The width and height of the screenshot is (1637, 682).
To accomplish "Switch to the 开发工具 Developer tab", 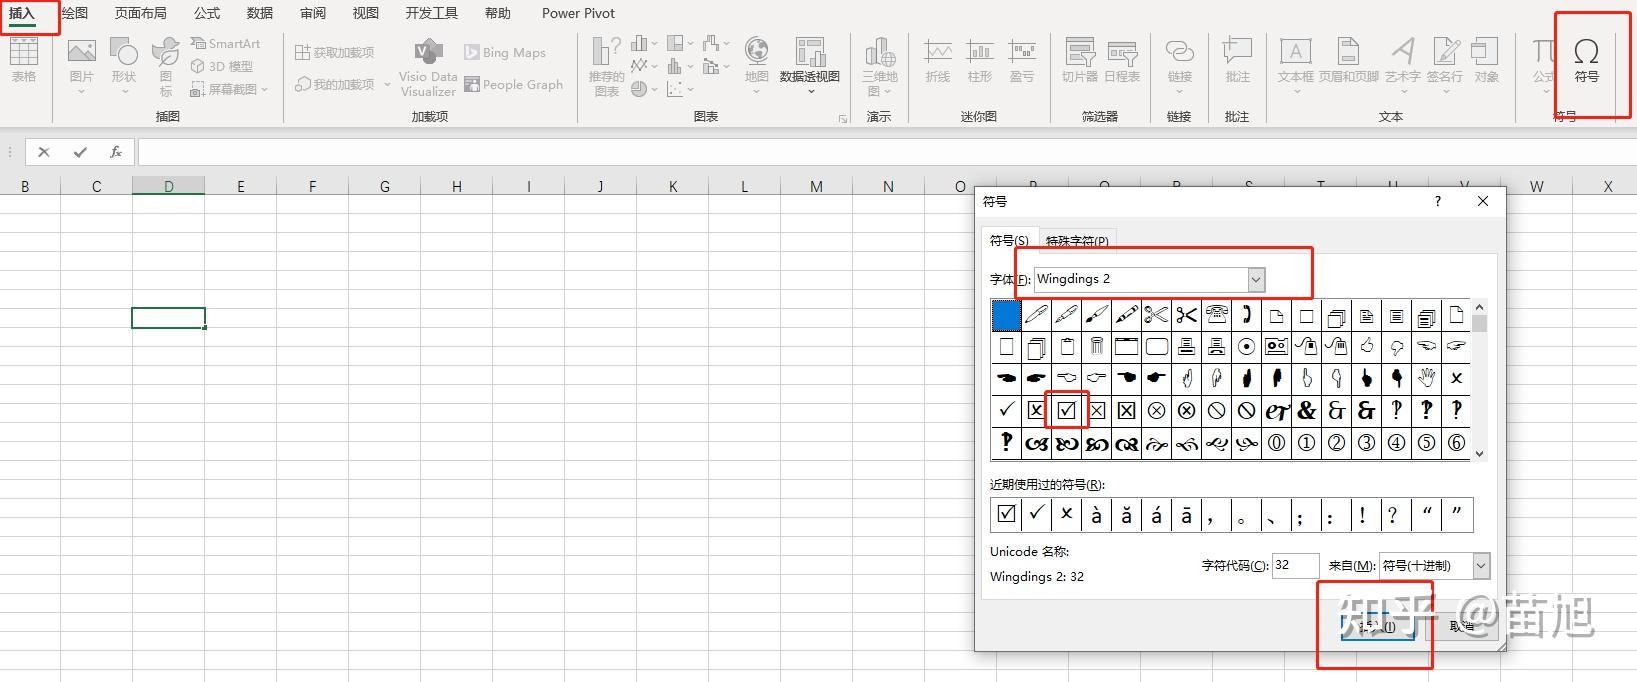I will tap(432, 14).
